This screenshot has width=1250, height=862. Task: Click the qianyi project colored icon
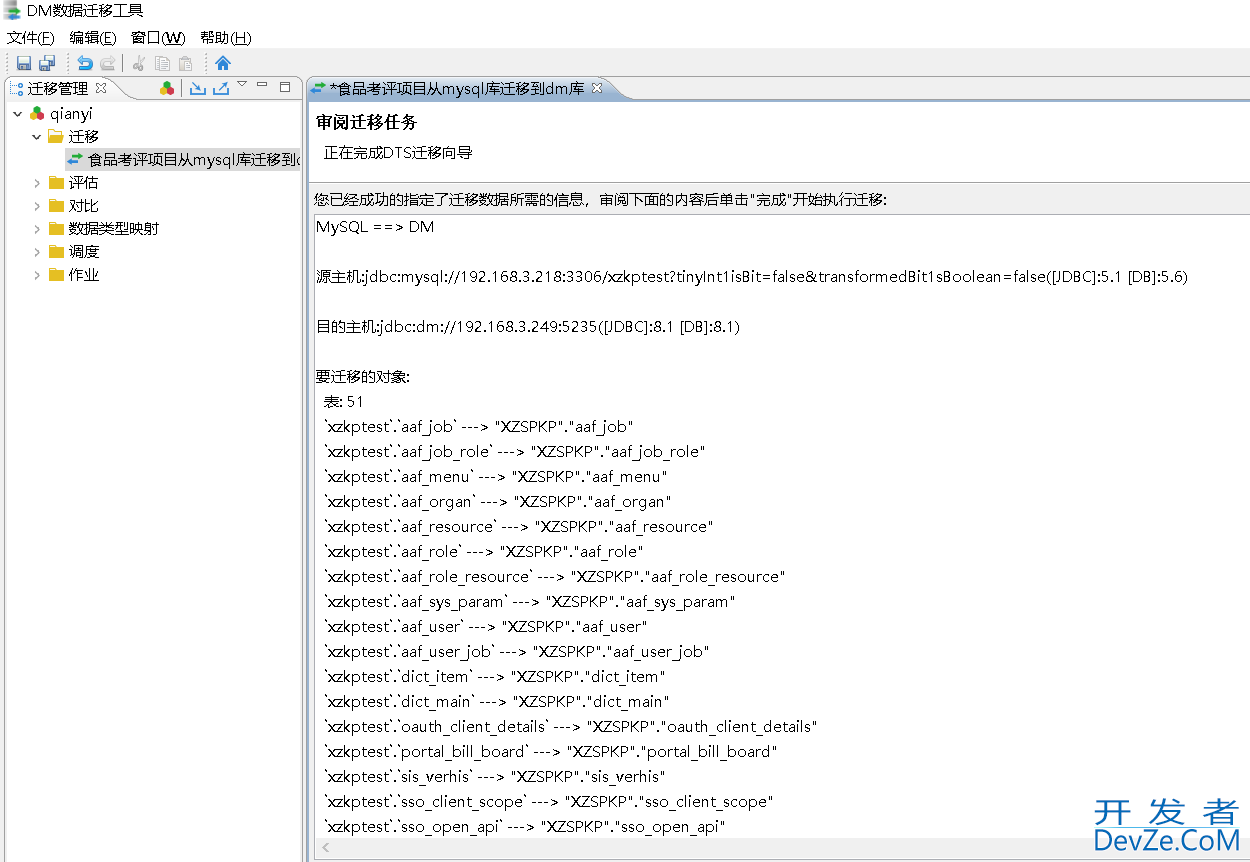37,114
